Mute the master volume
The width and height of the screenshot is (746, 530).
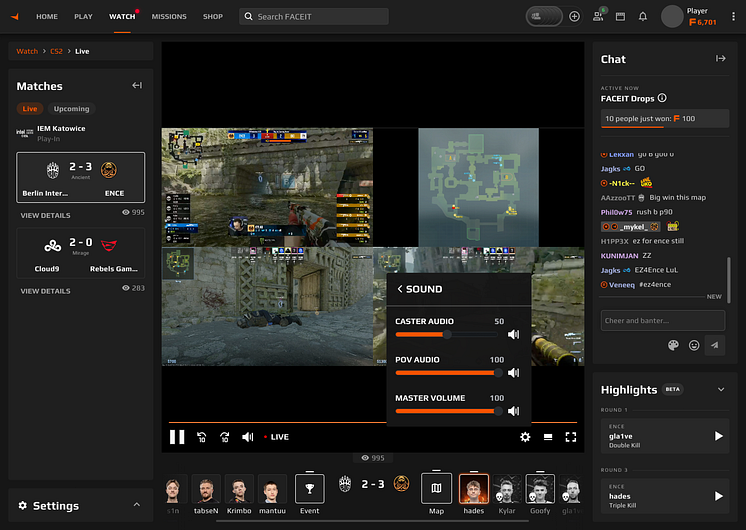(x=513, y=411)
